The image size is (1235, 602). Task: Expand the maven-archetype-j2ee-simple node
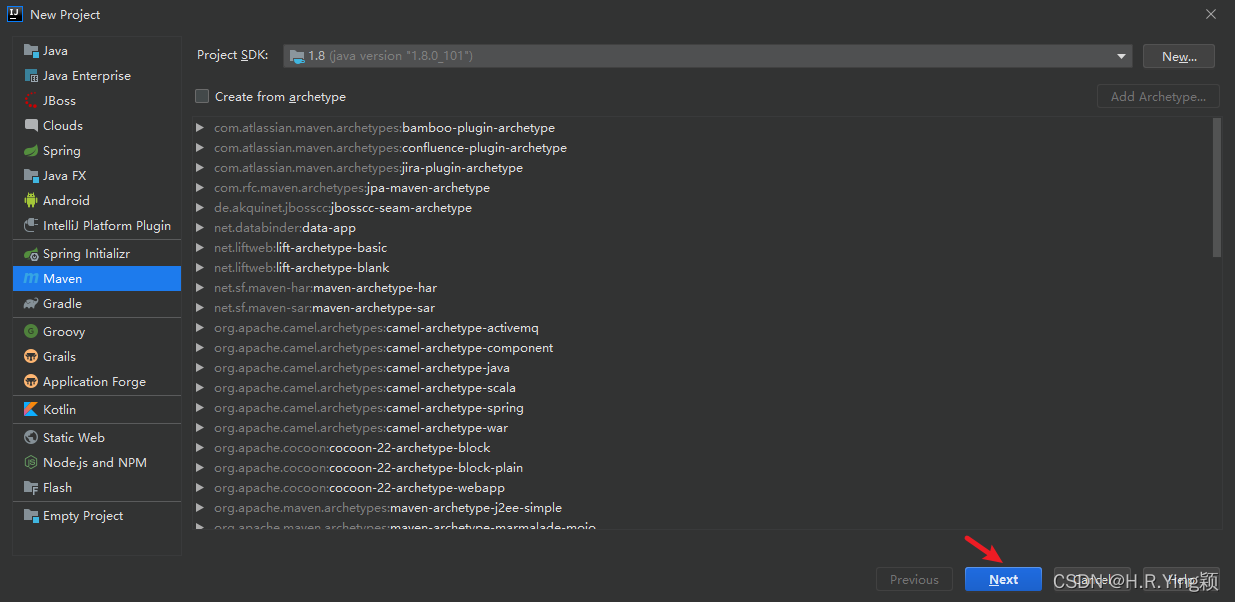200,508
